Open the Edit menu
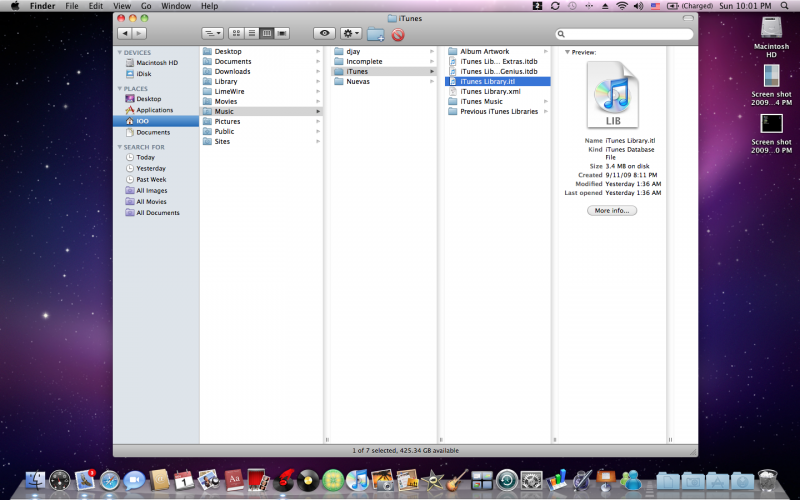The width and height of the screenshot is (800, 500). click(x=96, y=6)
